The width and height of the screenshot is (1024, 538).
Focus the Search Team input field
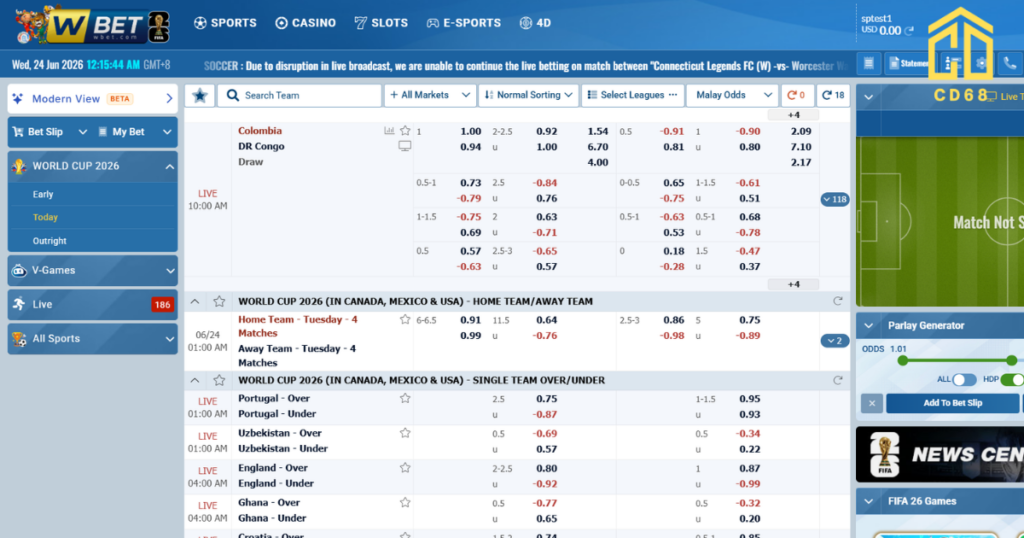(299, 95)
